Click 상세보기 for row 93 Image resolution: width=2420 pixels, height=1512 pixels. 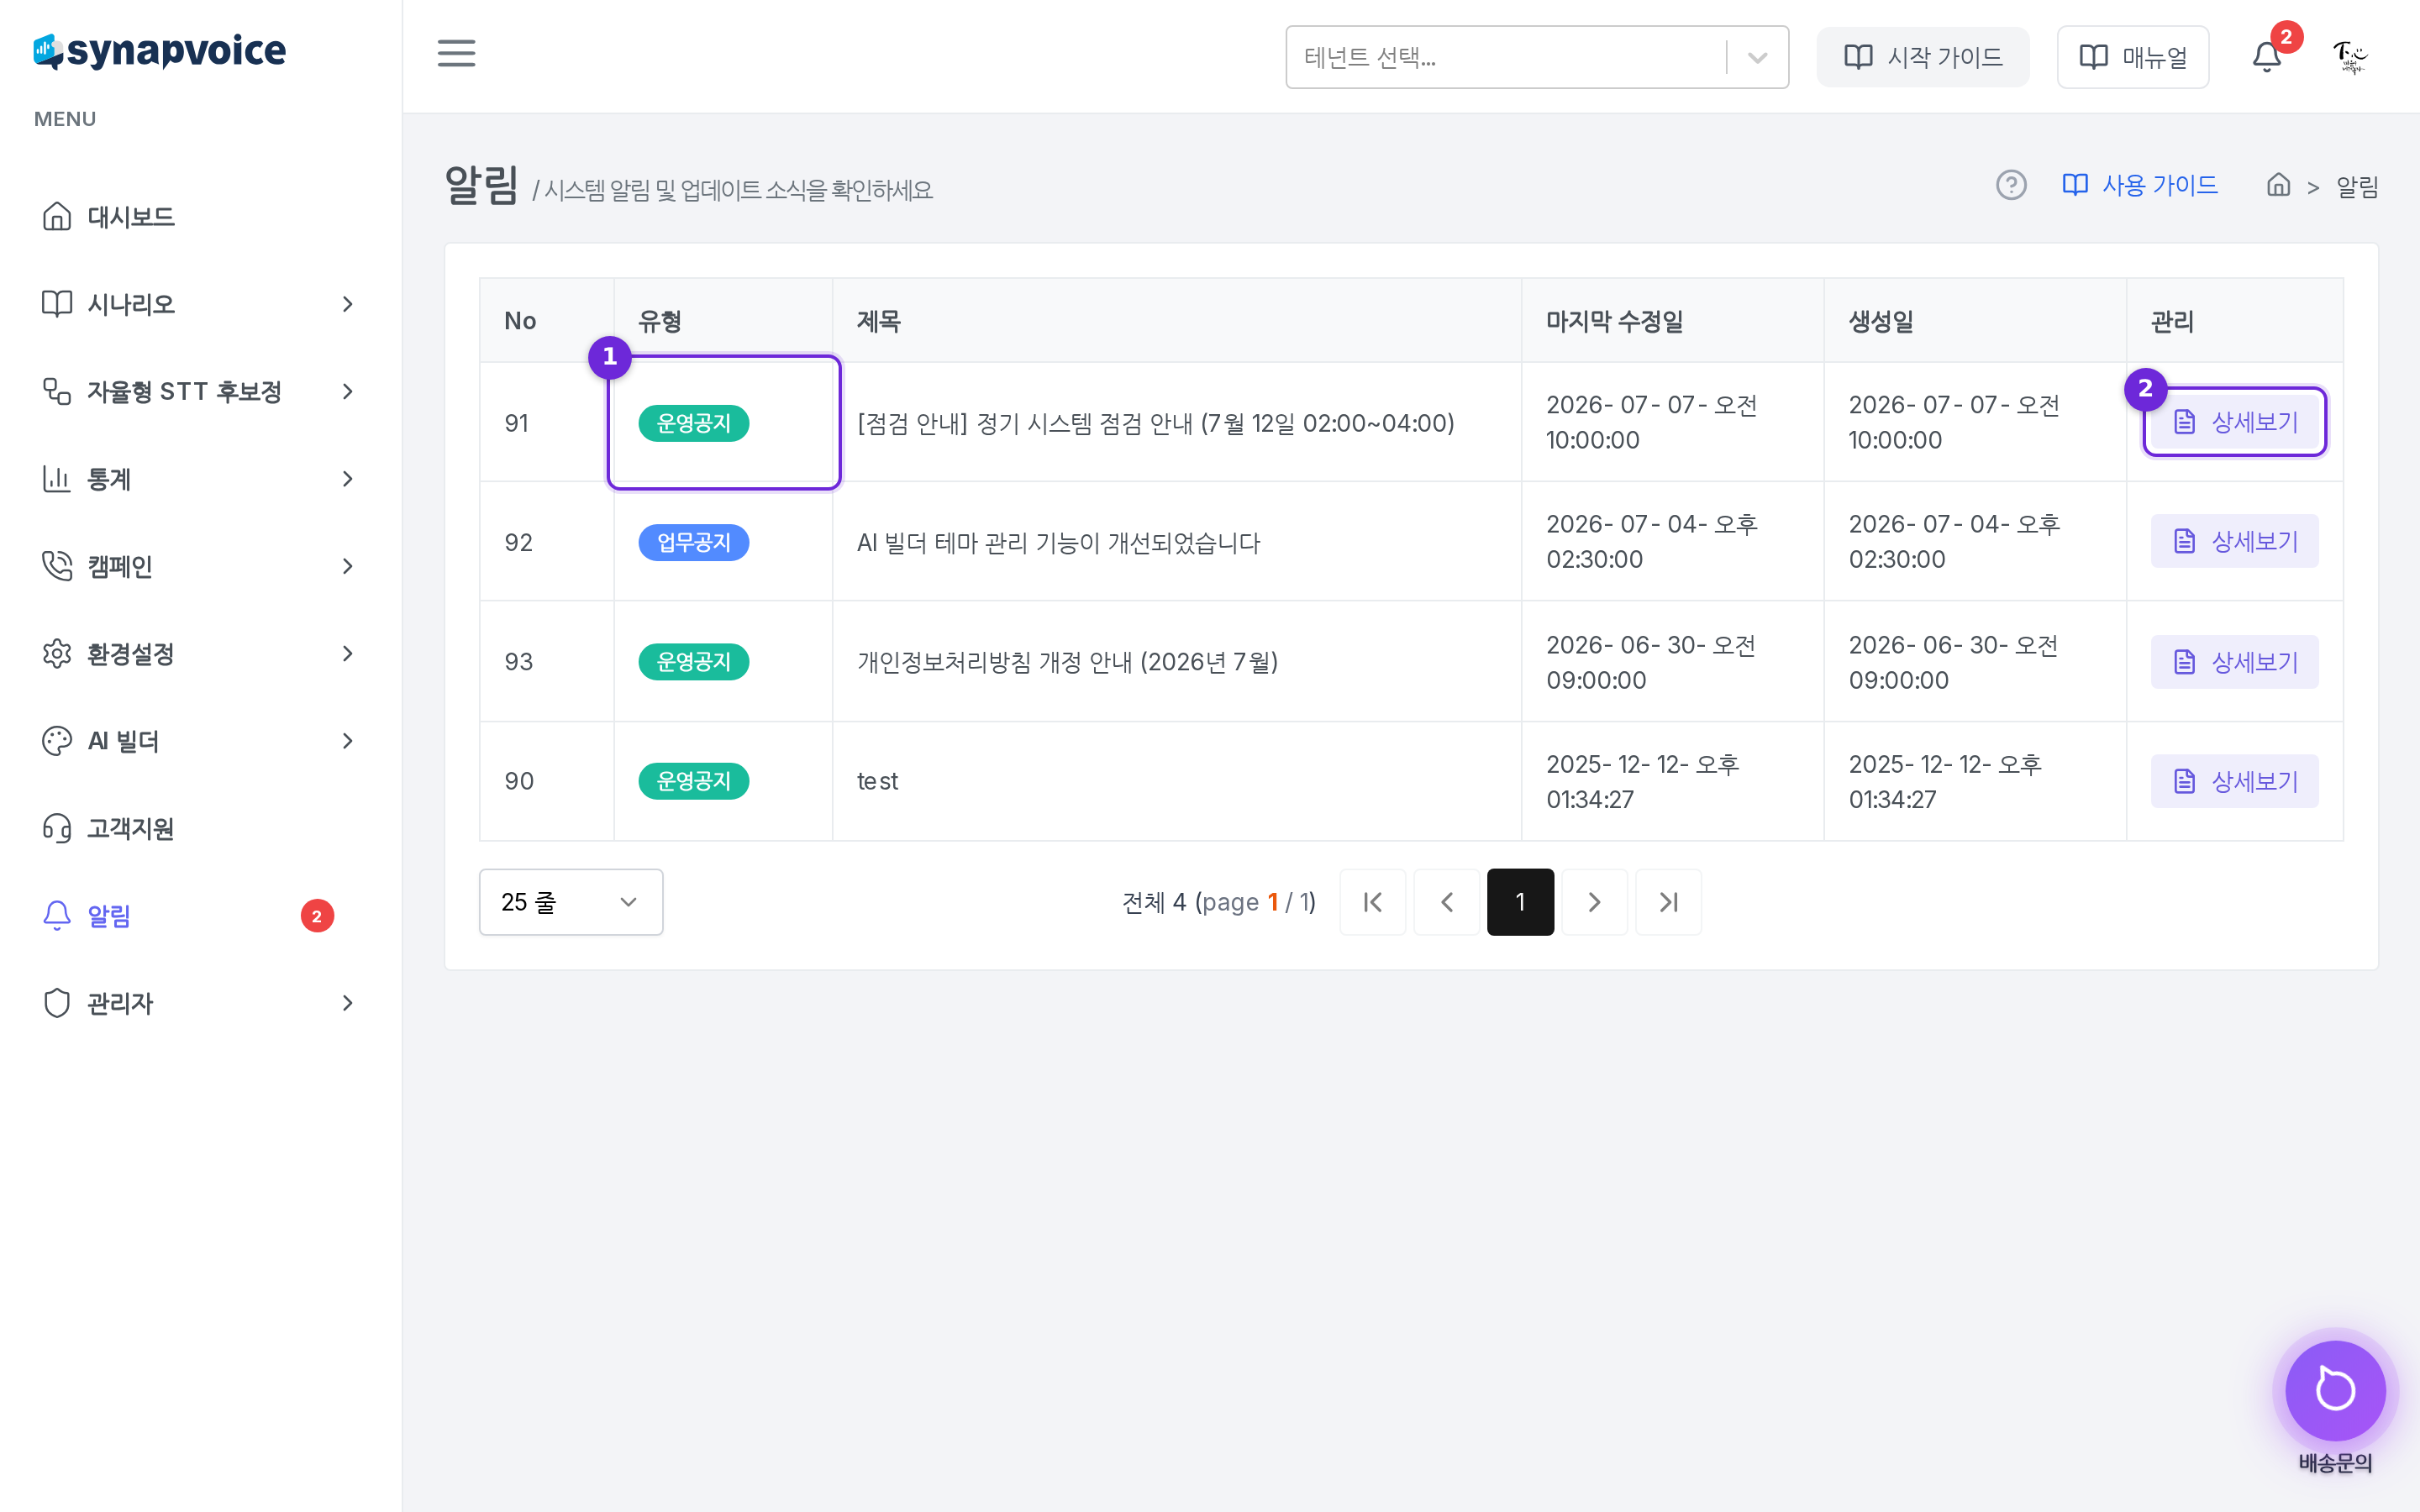(x=2234, y=662)
